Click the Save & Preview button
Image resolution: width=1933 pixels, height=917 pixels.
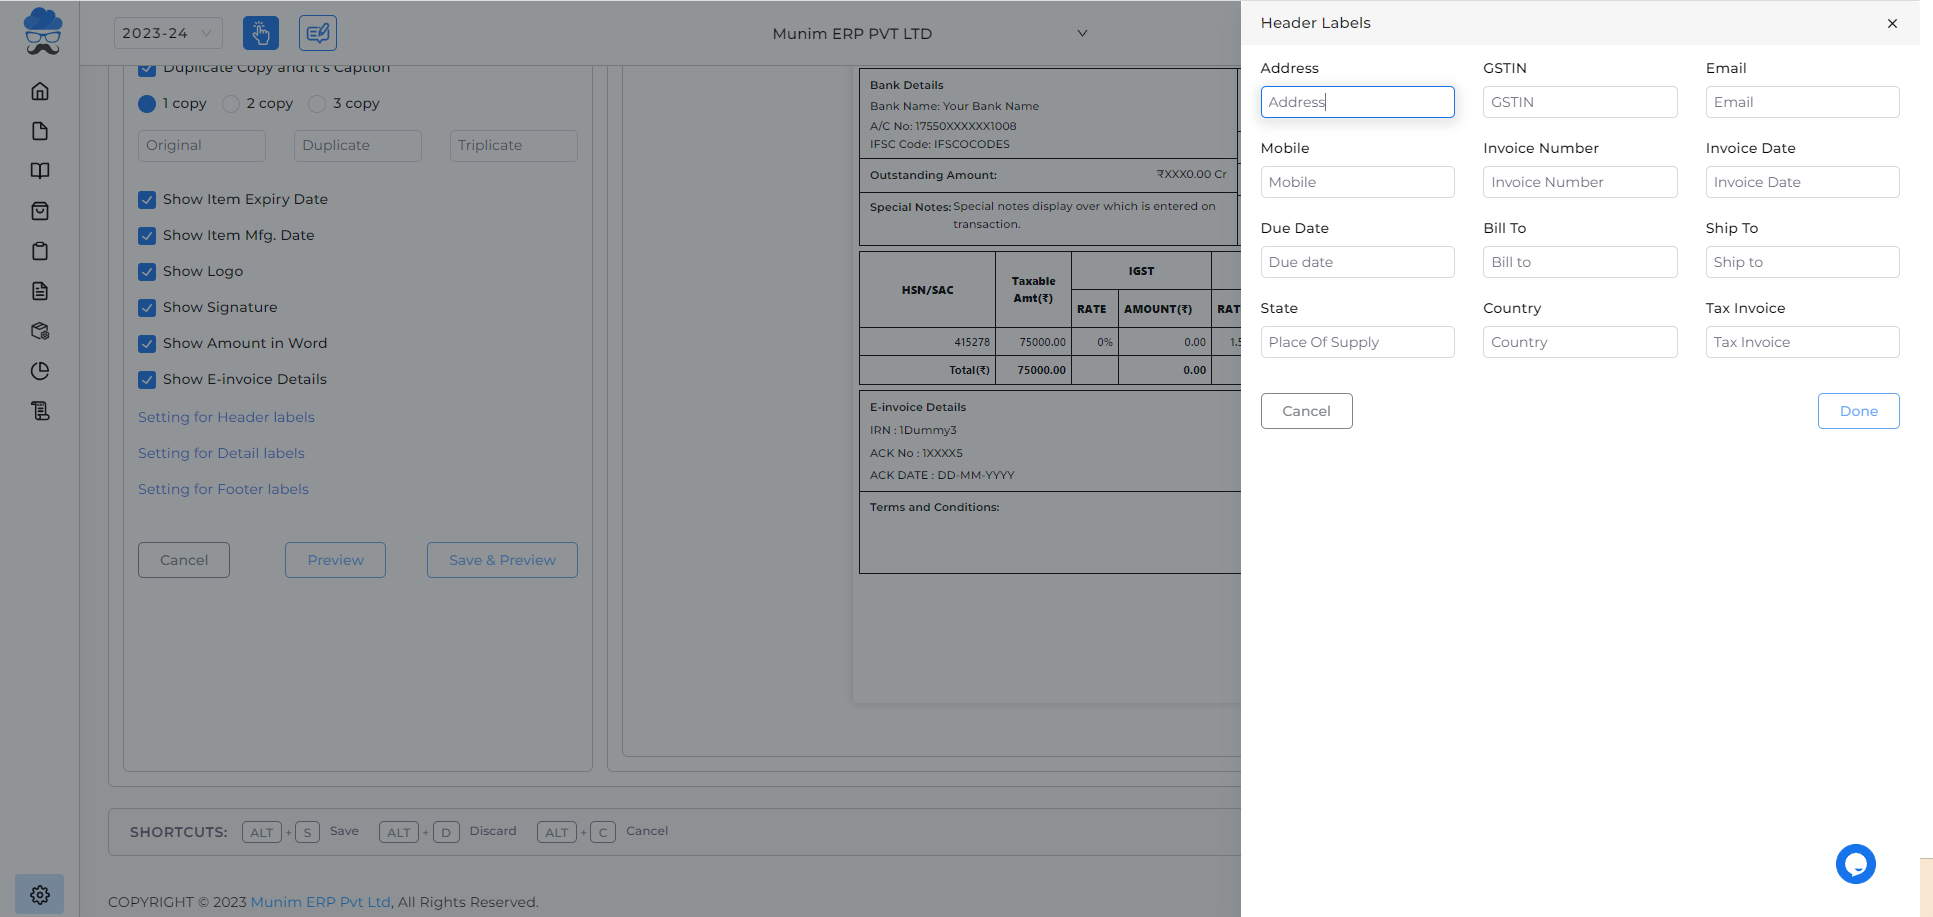[x=501, y=560]
